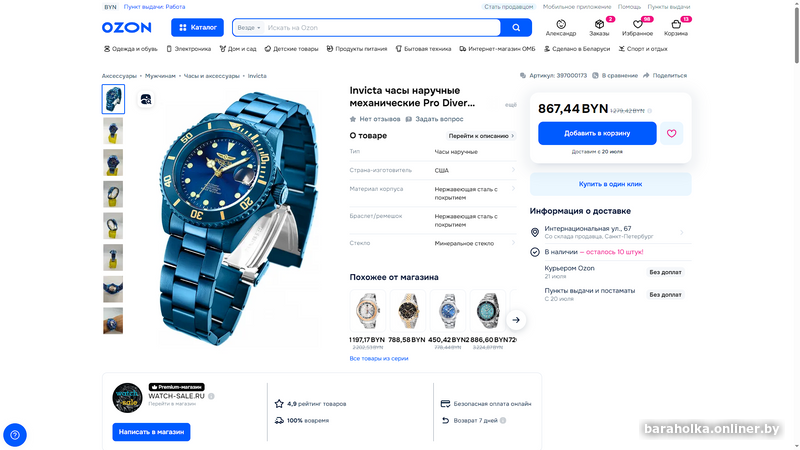This screenshot has width=800, height=450.
Task: Open the Электроника category menu
Action: [188, 49]
